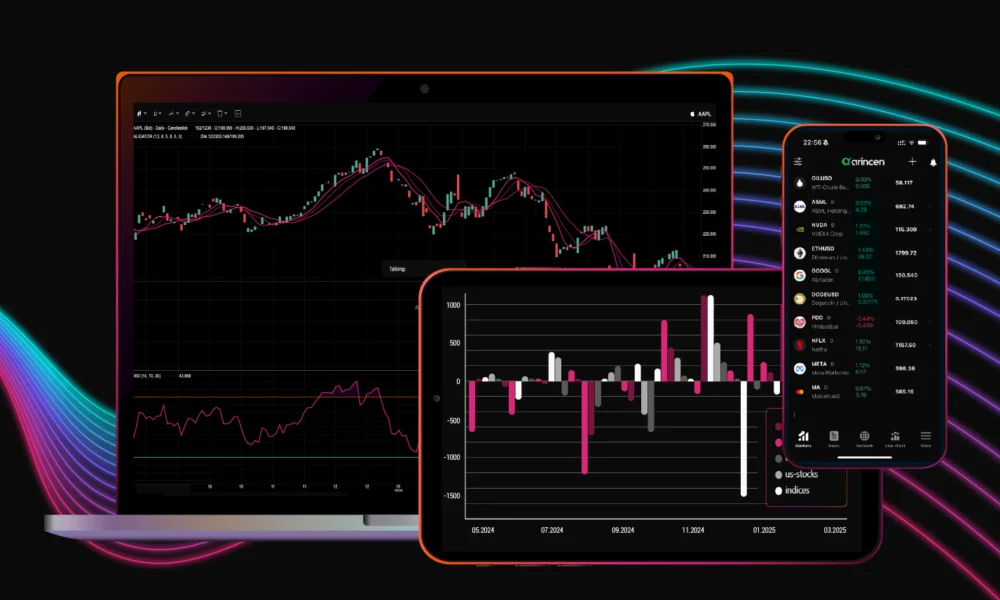Tap the phone battery status icon
The height and width of the screenshot is (600, 1000).
click(x=922, y=143)
